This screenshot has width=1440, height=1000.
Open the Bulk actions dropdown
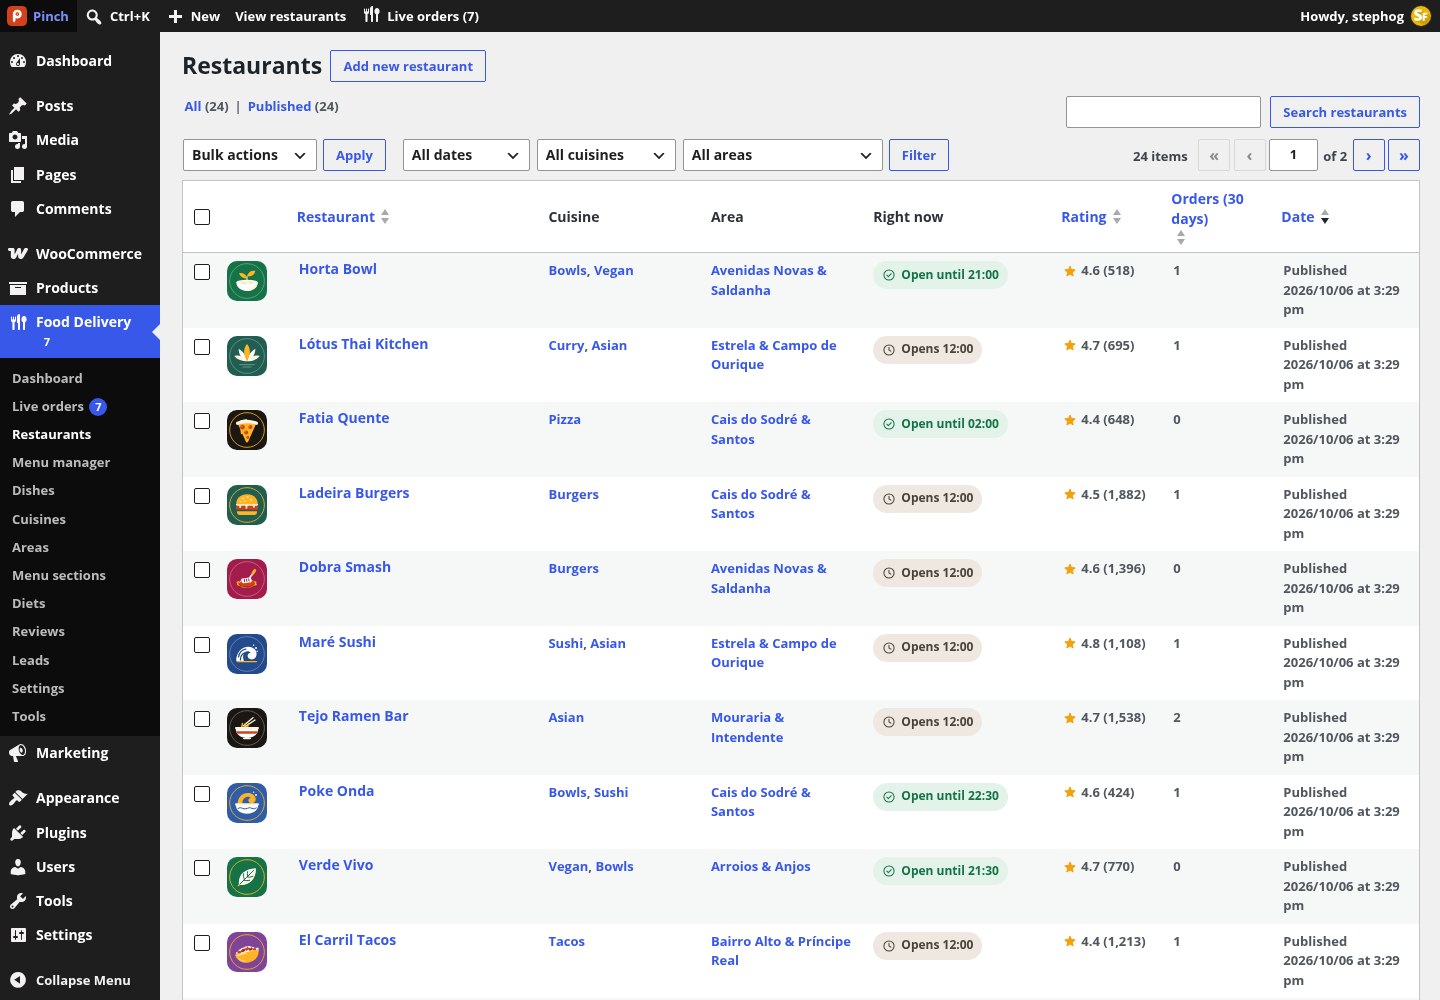(250, 155)
